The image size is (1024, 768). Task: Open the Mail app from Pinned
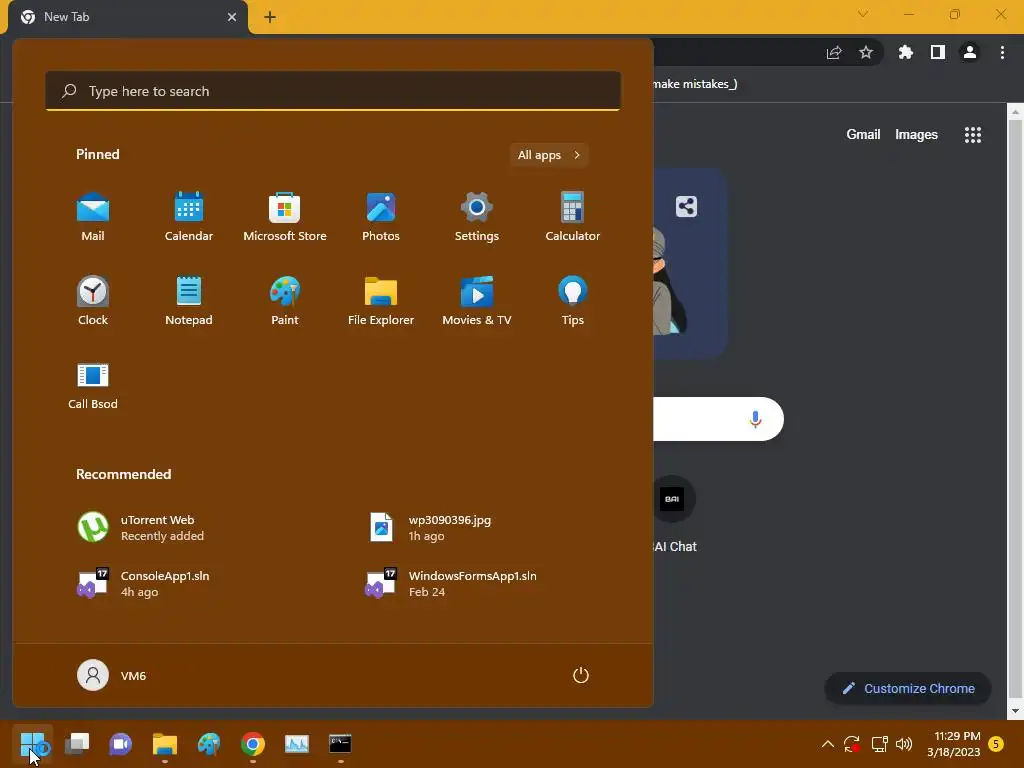point(93,217)
